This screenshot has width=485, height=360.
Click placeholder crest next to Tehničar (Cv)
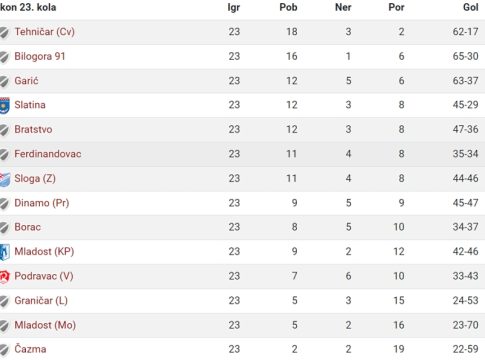4,32
